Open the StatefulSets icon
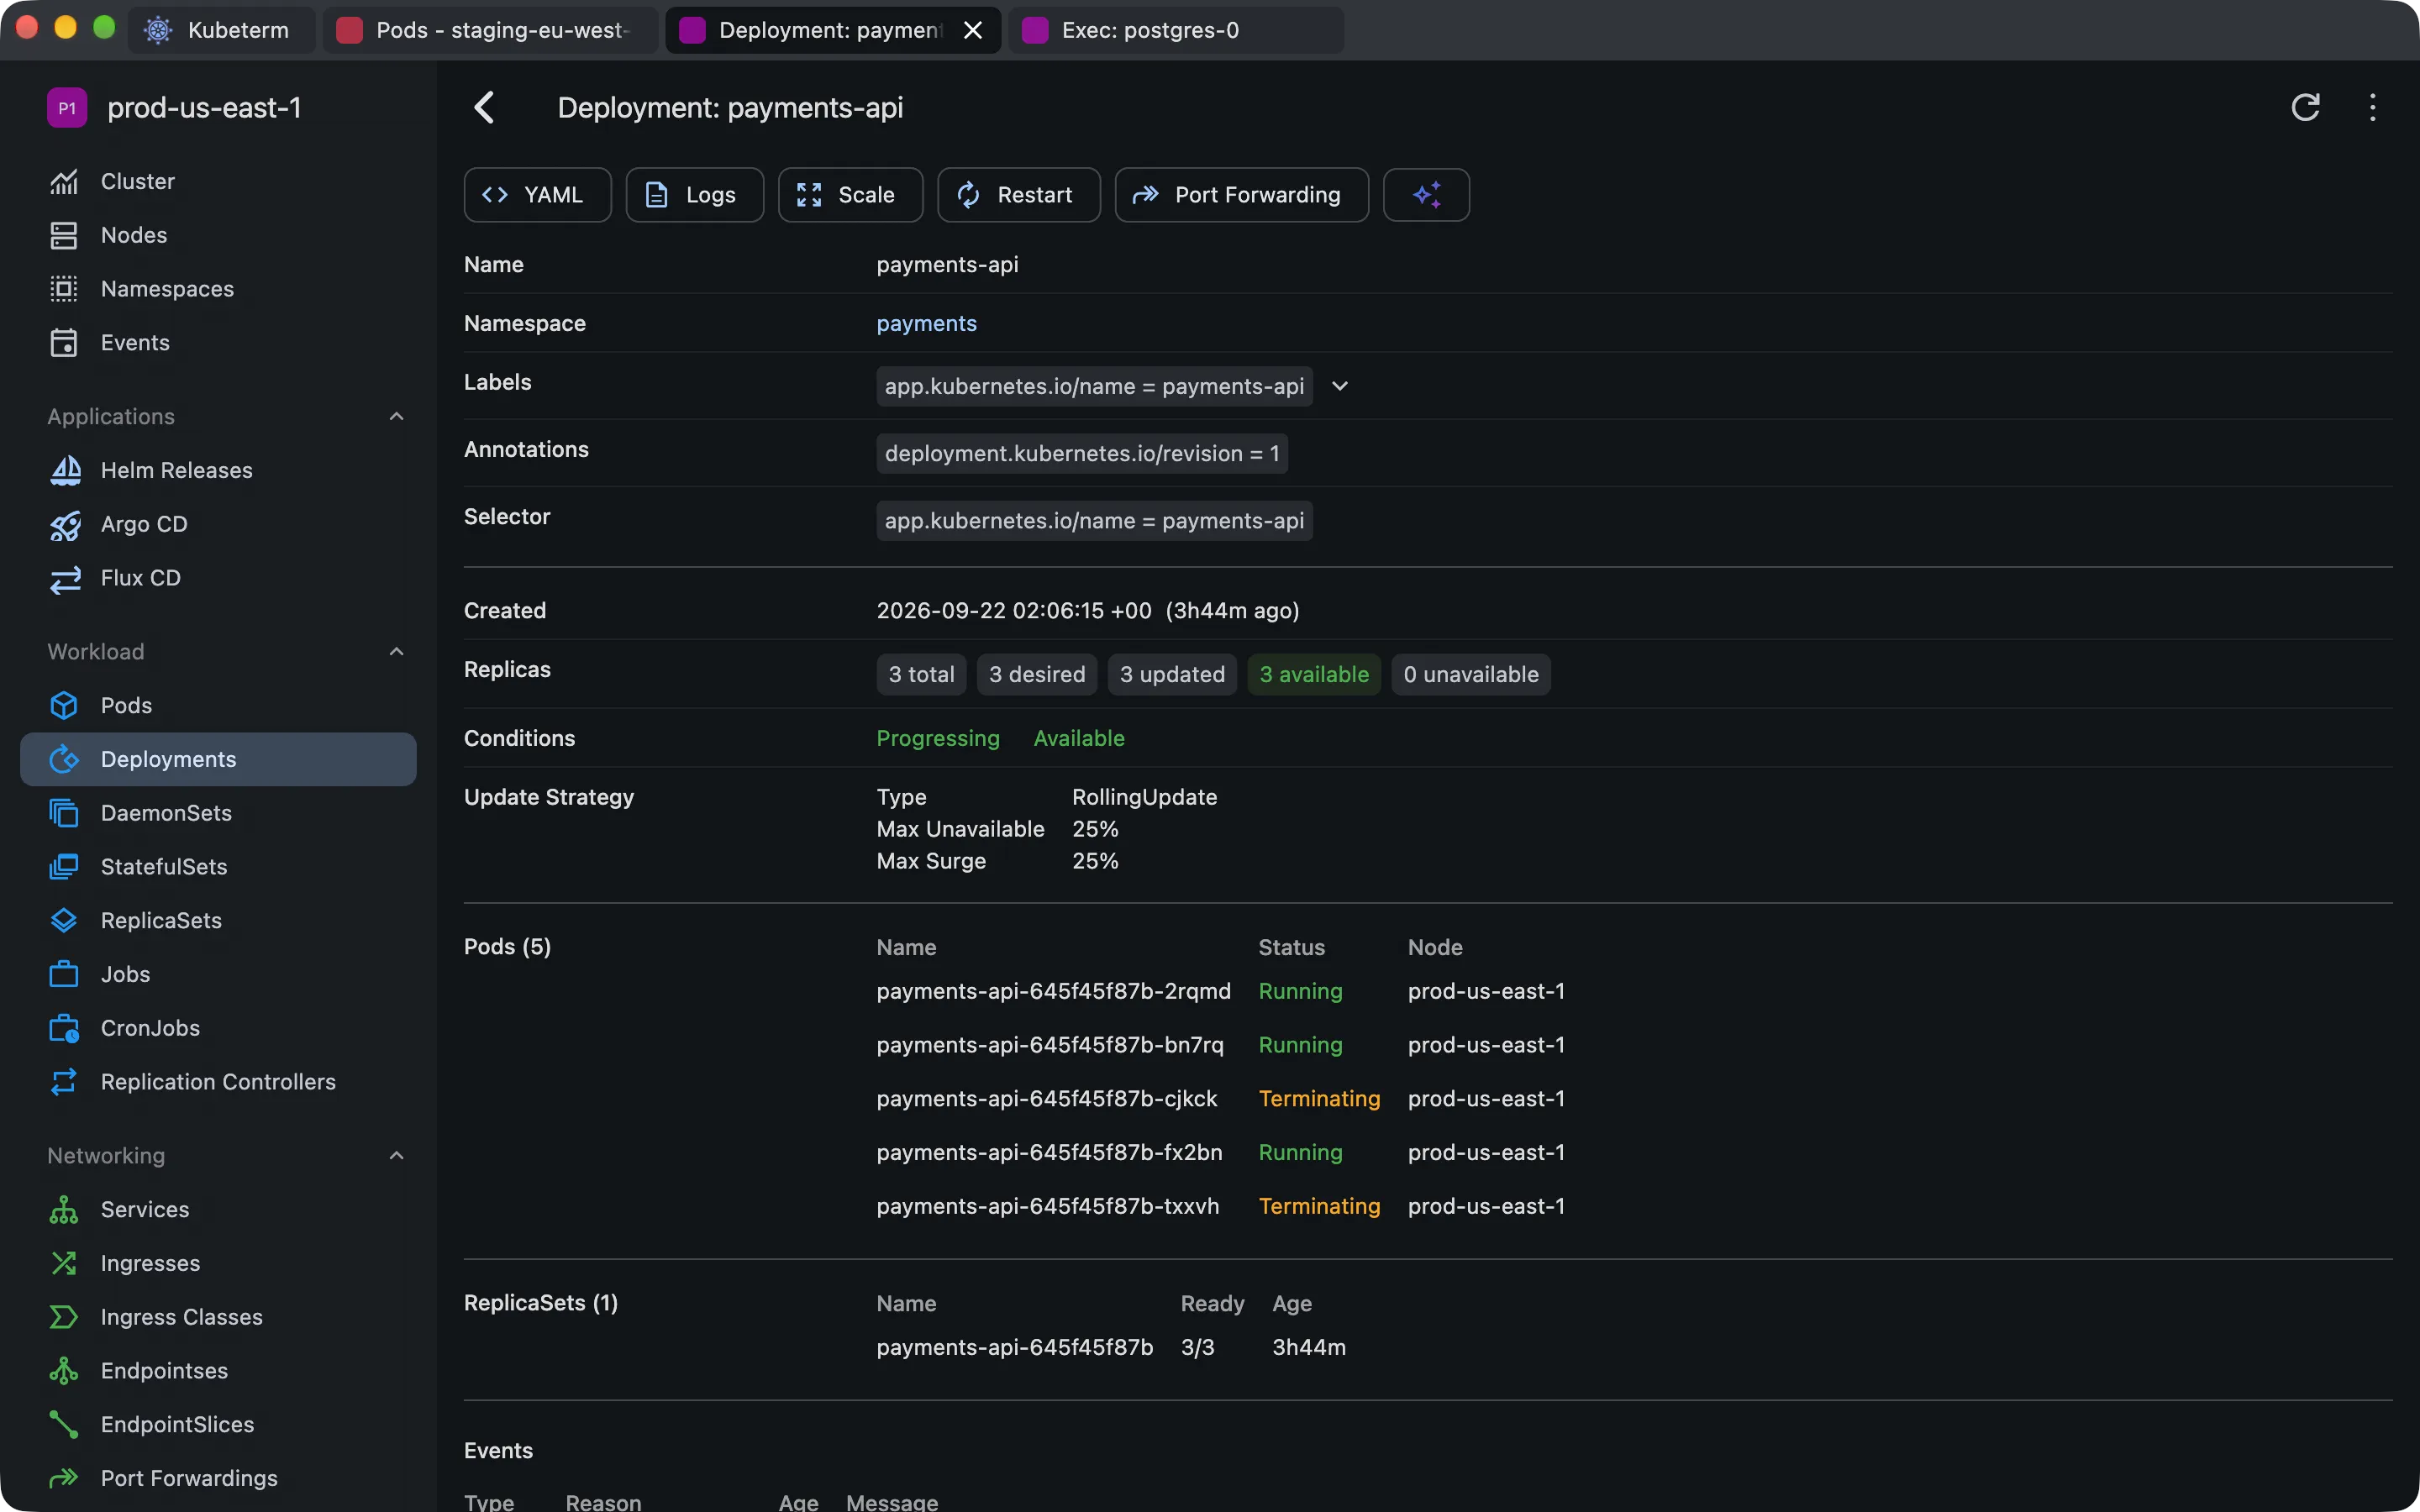Image resolution: width=2420 pixels, height=1512 pixels. click(x=64, y=867)
